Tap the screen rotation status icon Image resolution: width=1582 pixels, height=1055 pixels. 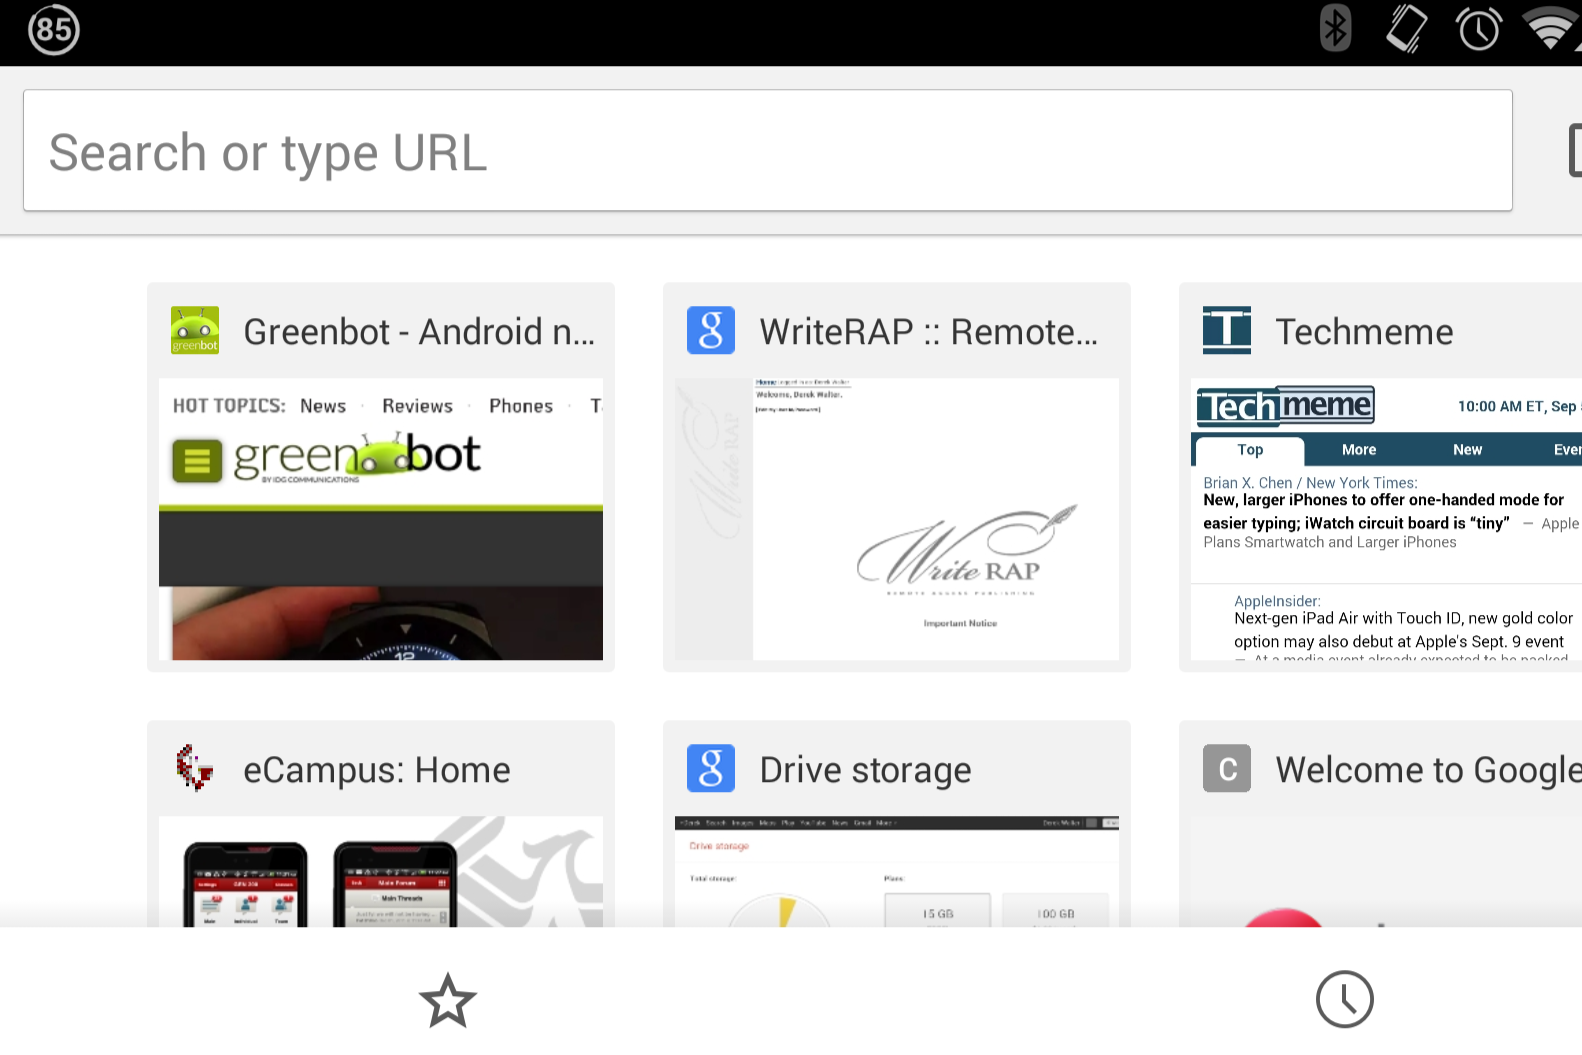tap(1406, 28)
